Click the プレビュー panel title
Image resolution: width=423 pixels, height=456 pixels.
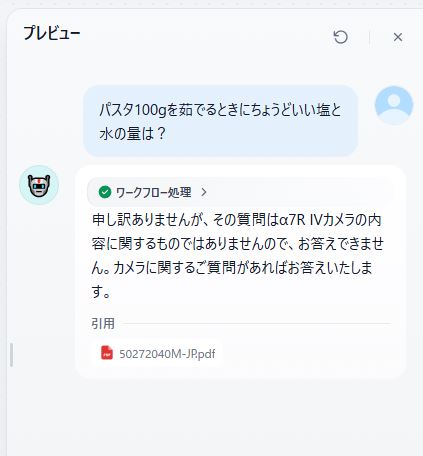52,33
